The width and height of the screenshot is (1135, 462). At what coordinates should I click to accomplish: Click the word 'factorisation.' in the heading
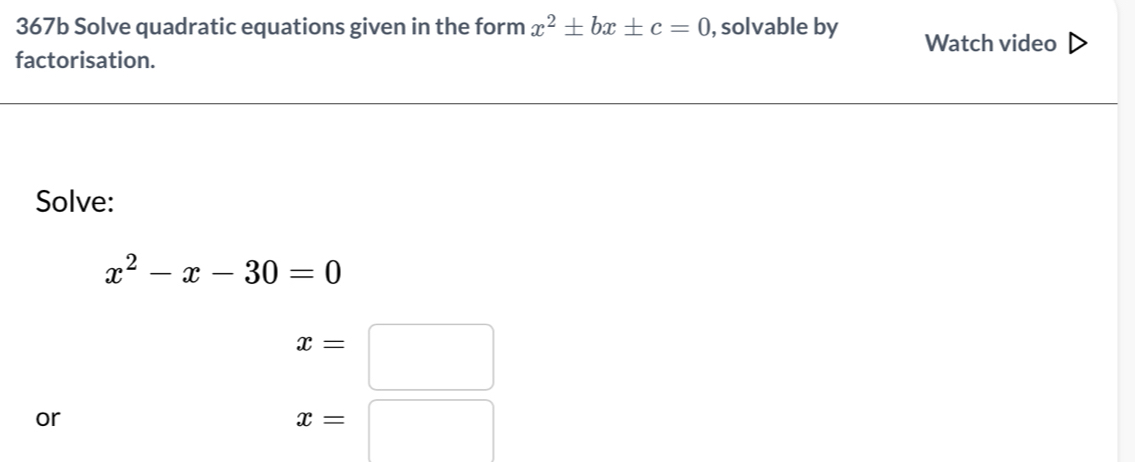85,60
